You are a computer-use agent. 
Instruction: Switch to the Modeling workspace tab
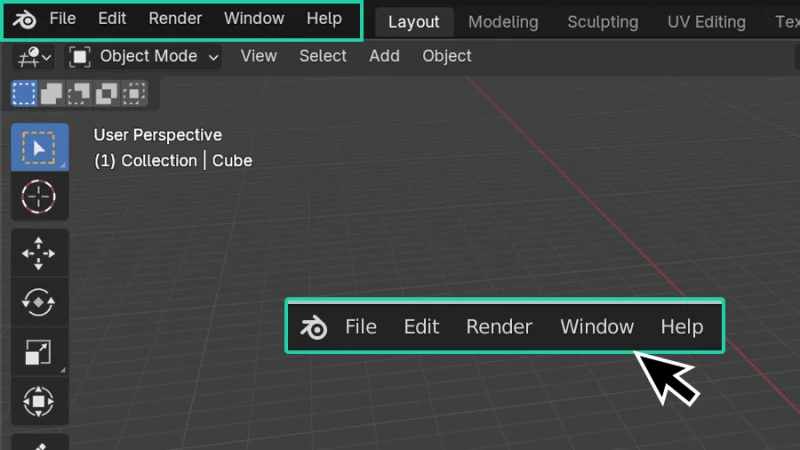(x=503, y=22)
